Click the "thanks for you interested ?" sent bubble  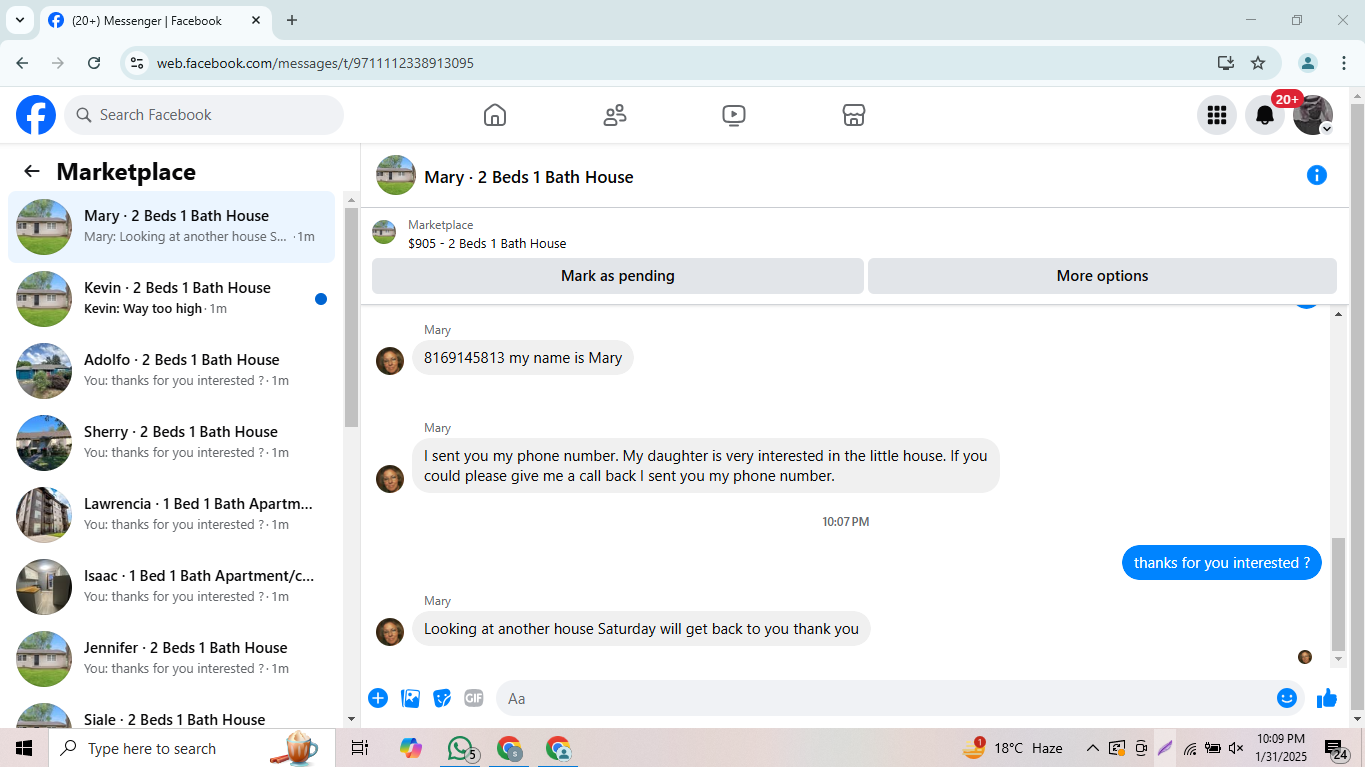coord(1222,563)
